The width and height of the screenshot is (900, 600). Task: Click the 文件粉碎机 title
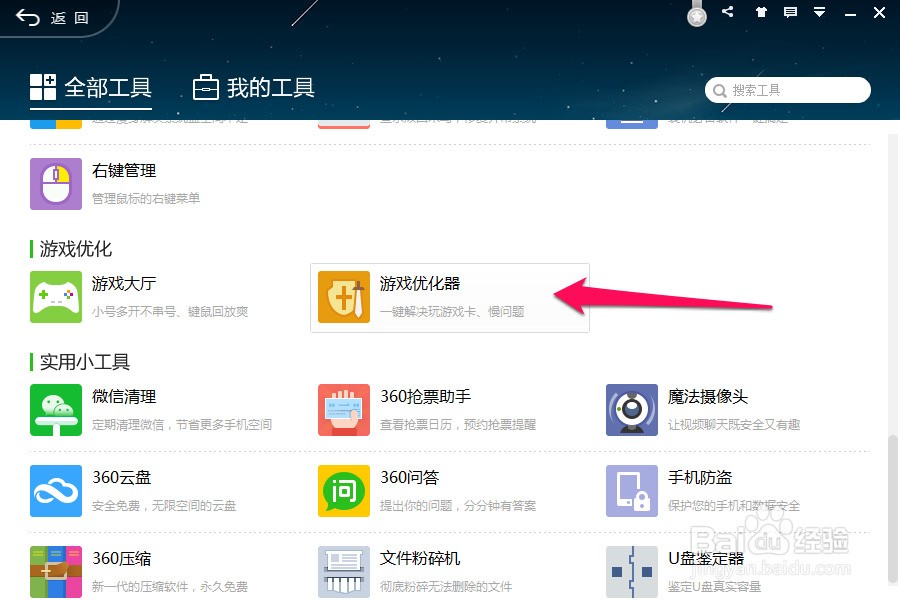(420, 559)
